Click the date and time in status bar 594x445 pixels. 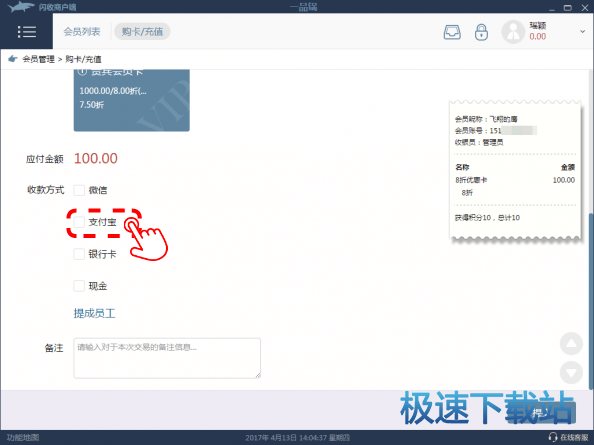point(297,438)
